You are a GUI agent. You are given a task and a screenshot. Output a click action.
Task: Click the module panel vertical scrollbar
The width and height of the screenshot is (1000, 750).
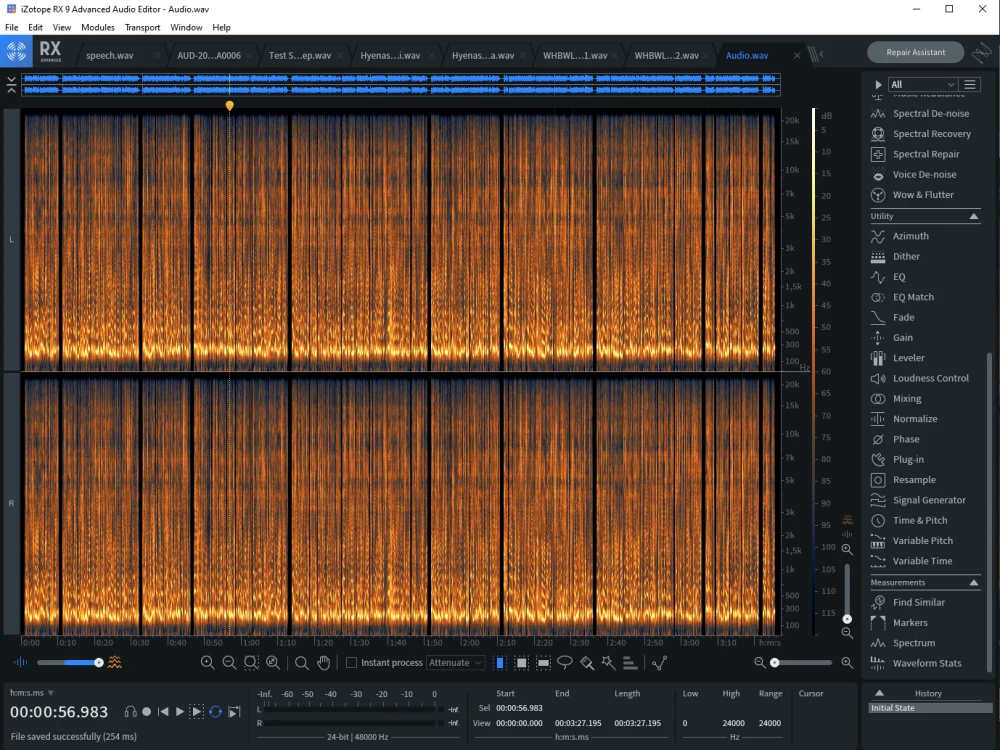click(x=989, y=511)
